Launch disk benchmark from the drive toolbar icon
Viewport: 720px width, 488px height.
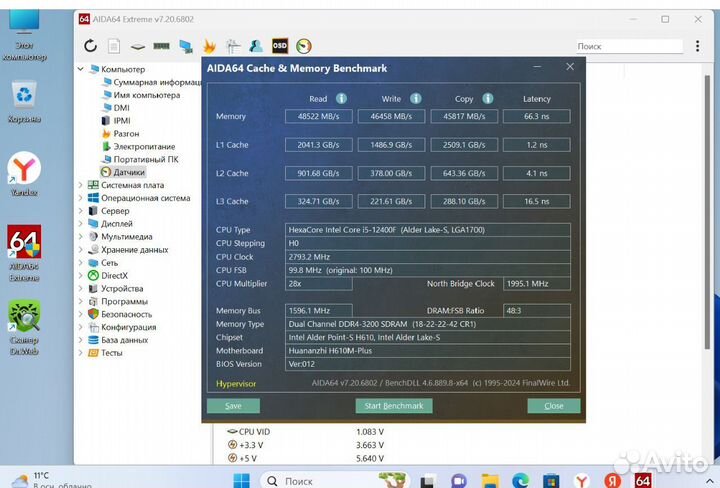click(x=138, y=46)
